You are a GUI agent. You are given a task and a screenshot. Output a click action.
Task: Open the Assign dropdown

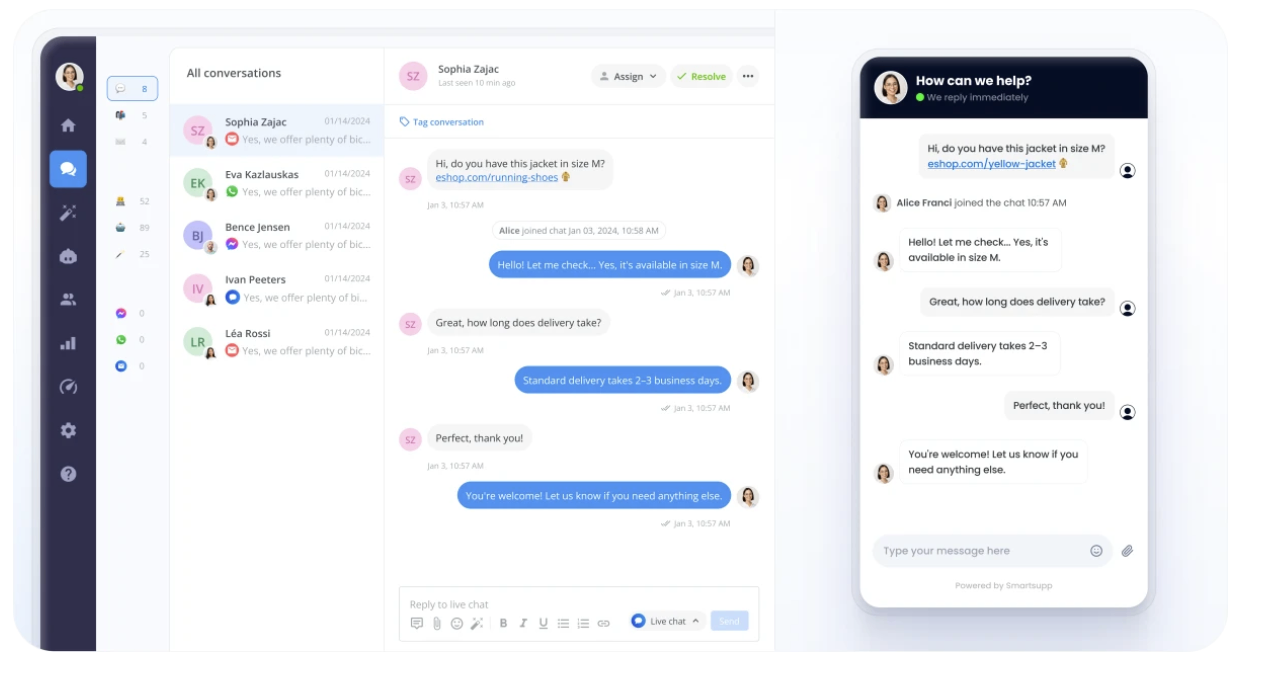click(628, 76)
